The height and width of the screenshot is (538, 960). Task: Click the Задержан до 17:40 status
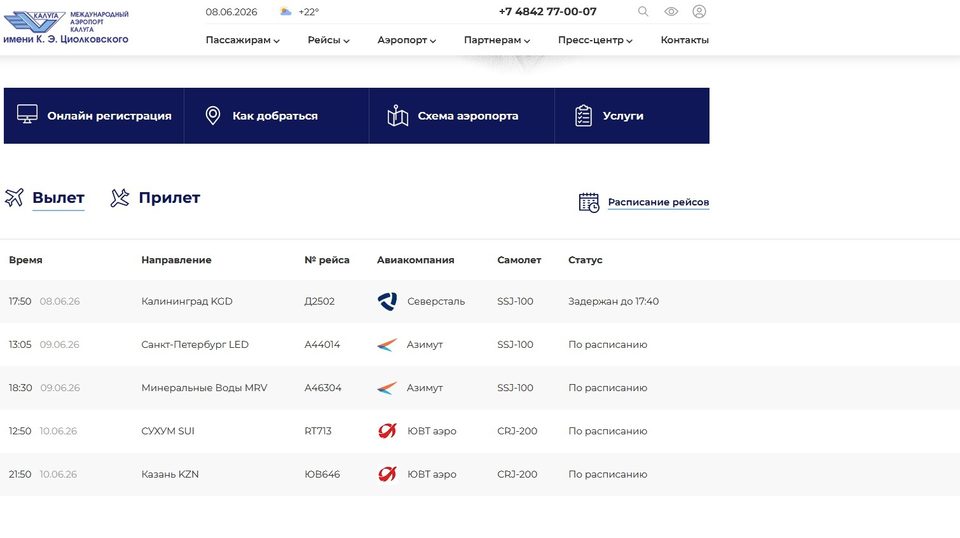(613, 301)
